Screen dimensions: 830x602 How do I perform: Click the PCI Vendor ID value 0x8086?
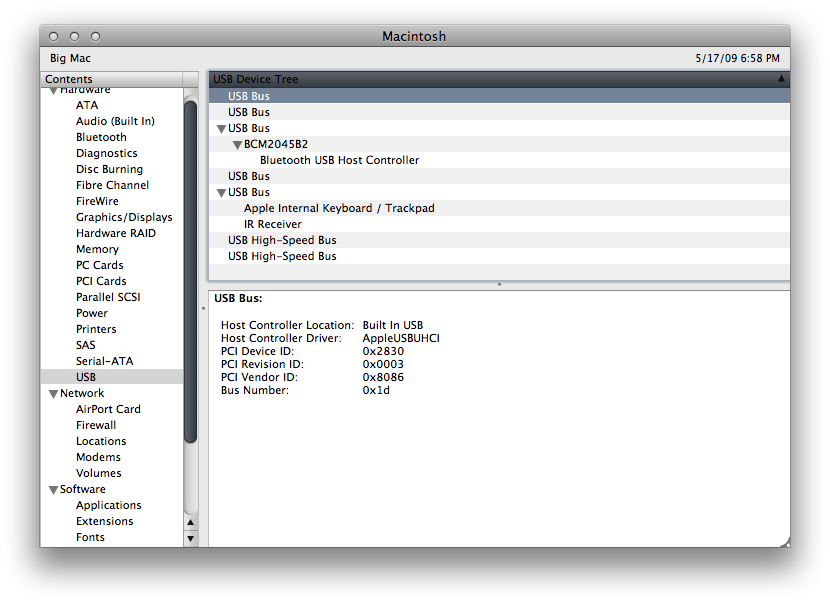383,377
